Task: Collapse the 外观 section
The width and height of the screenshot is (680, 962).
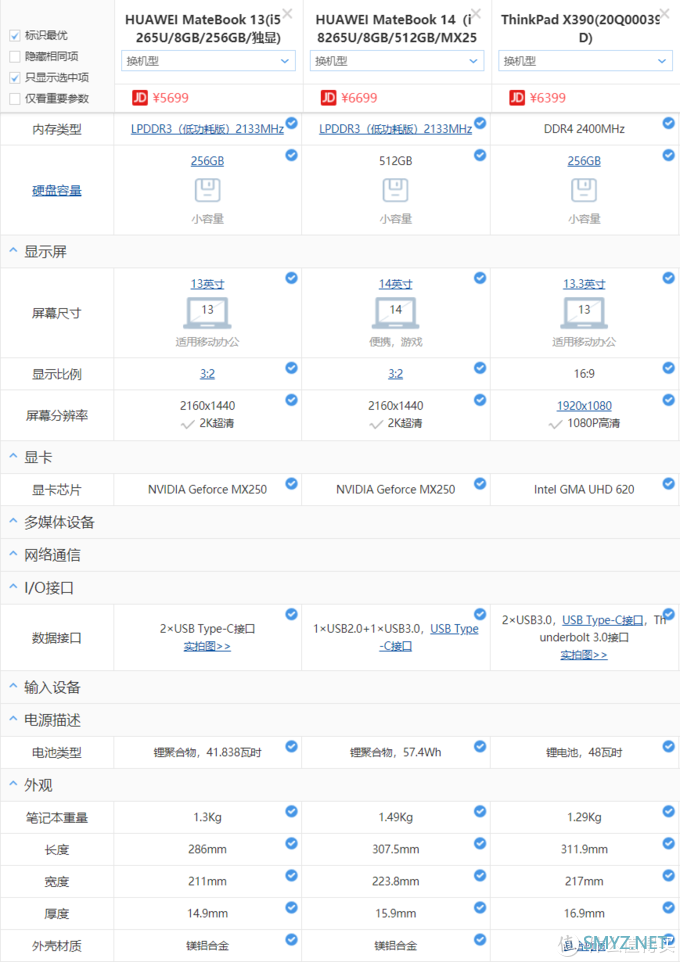Action: point(14,784)
